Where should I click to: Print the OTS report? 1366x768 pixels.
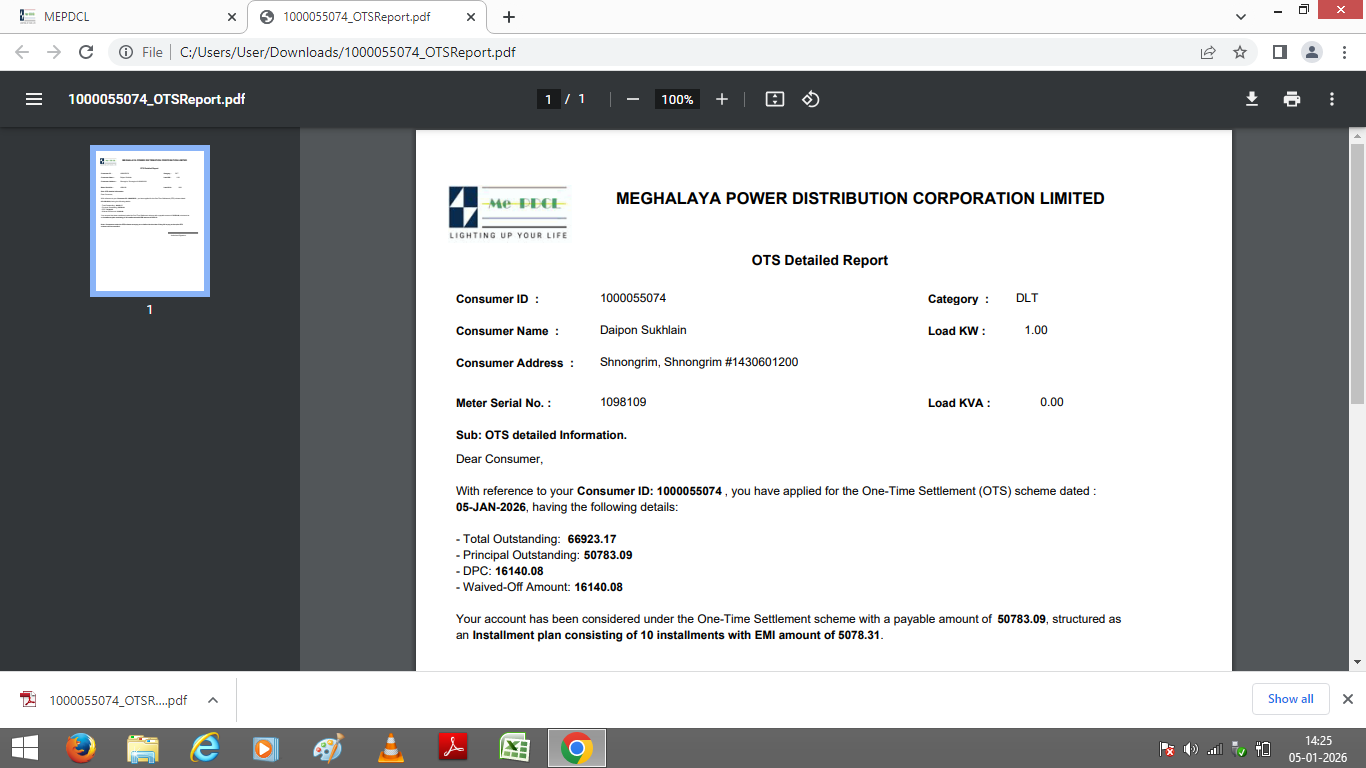click(x=1292, y=99)
